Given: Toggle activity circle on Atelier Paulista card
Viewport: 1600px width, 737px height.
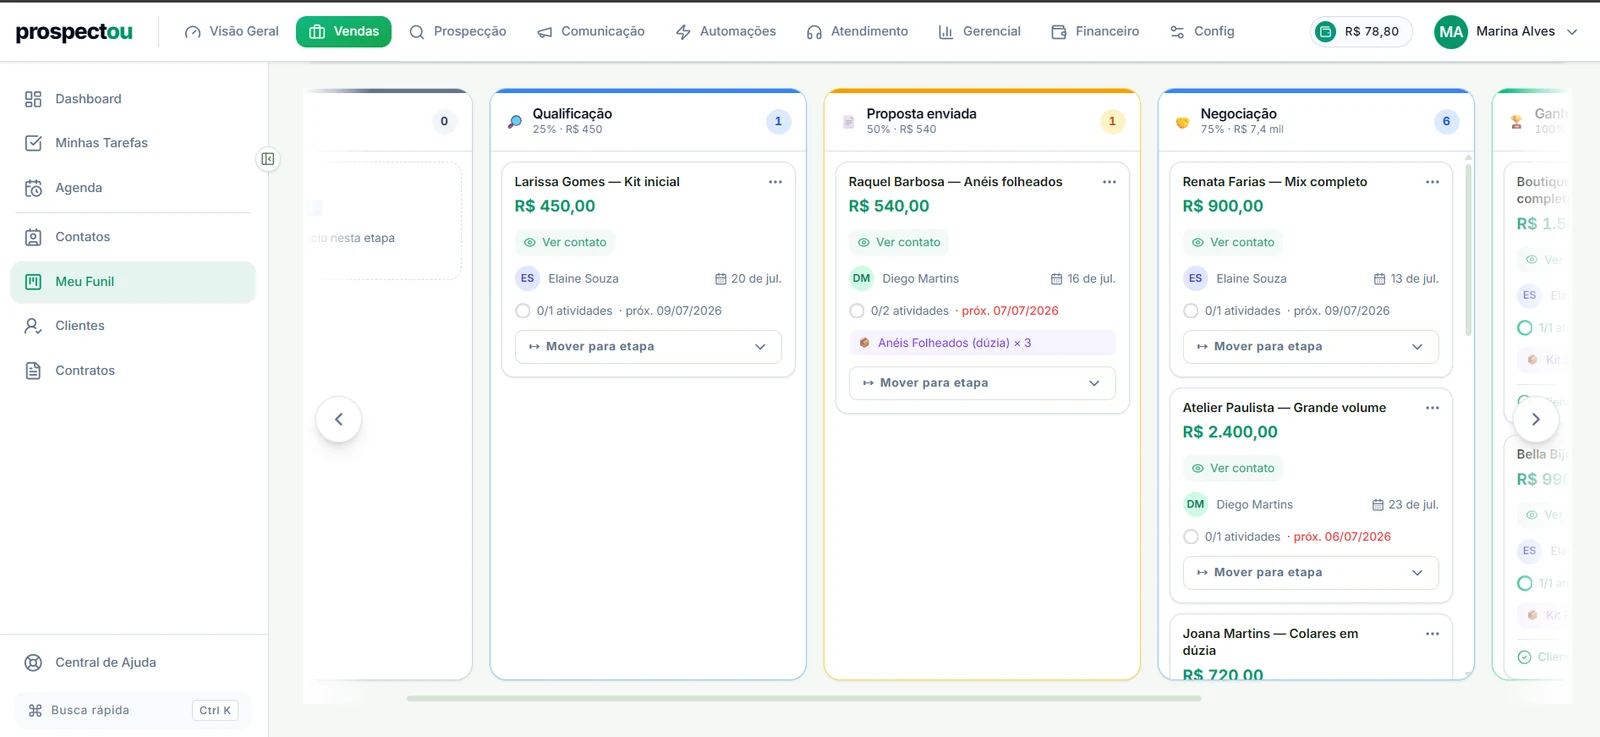Looking at the screenshot, I should coord(1191,537).
